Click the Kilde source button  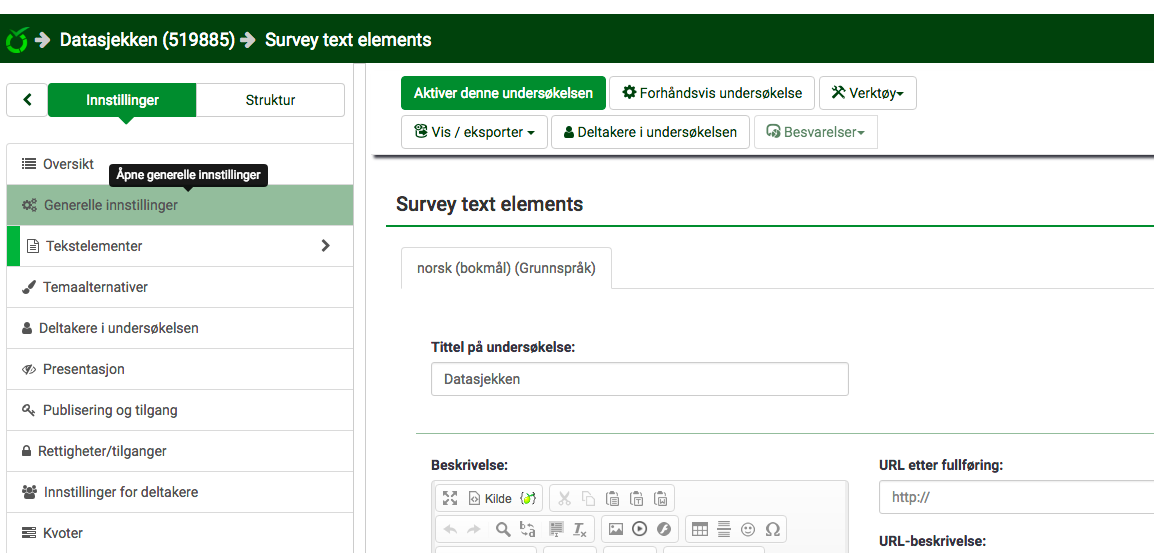490,498
